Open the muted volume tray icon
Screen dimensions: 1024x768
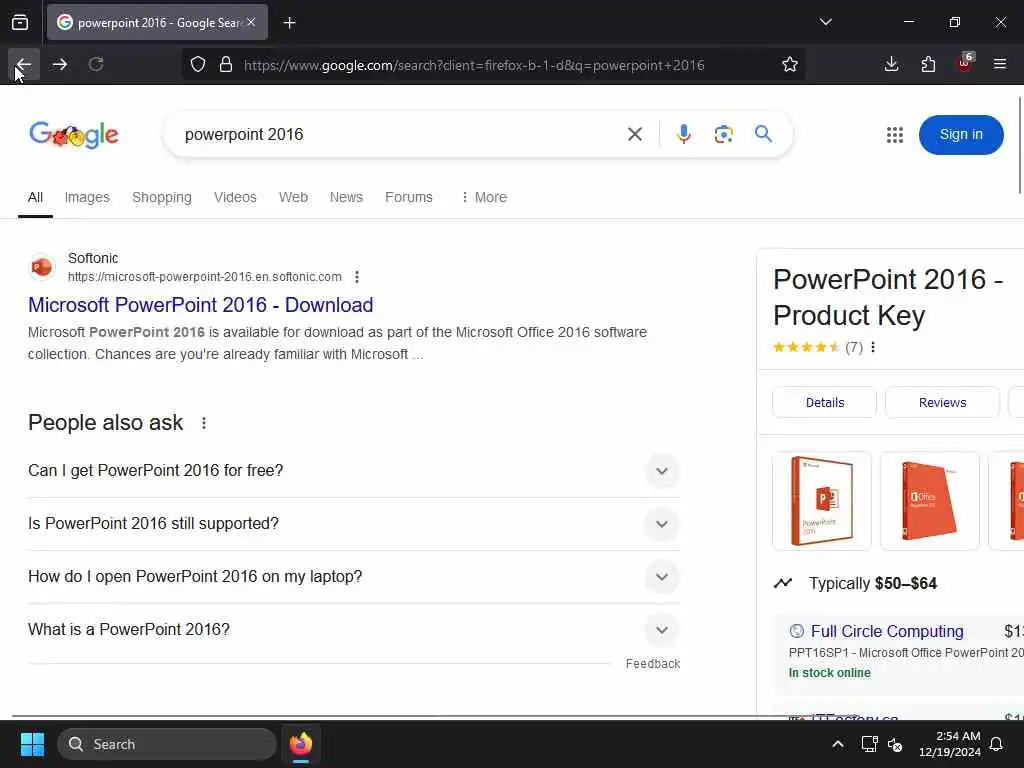click(x=895, y=744)
